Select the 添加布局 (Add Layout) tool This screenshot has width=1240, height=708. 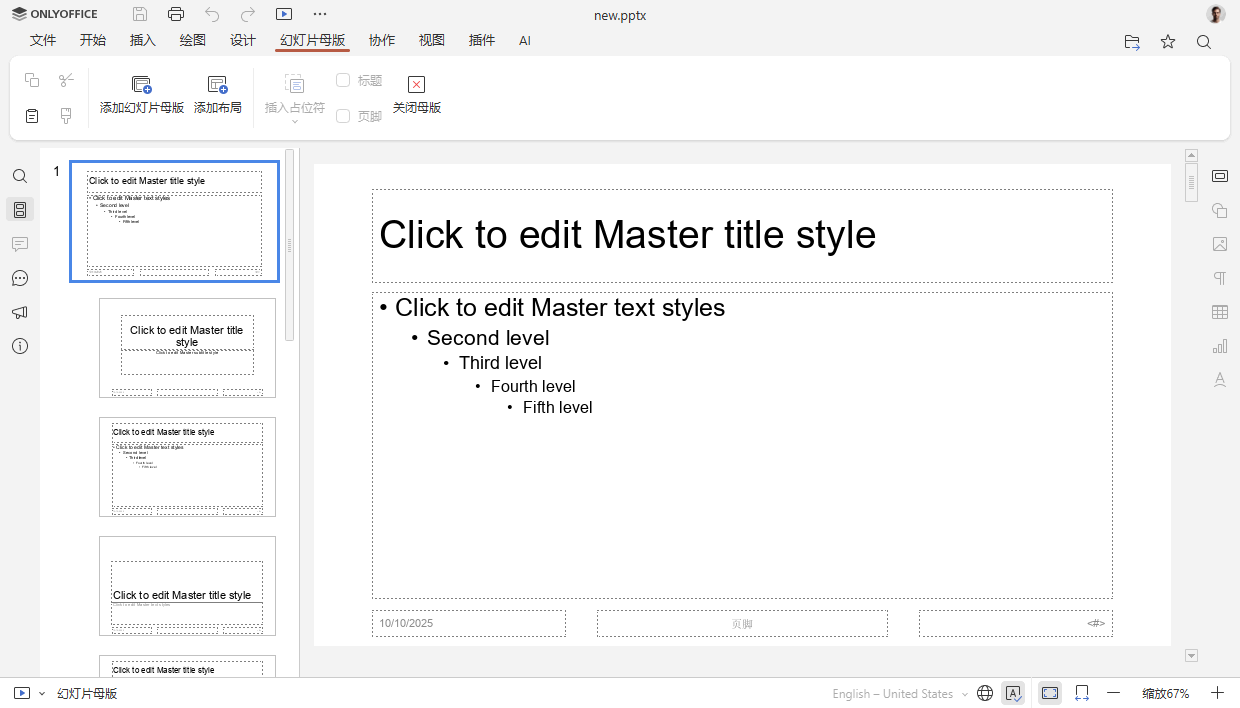(217, 94)
